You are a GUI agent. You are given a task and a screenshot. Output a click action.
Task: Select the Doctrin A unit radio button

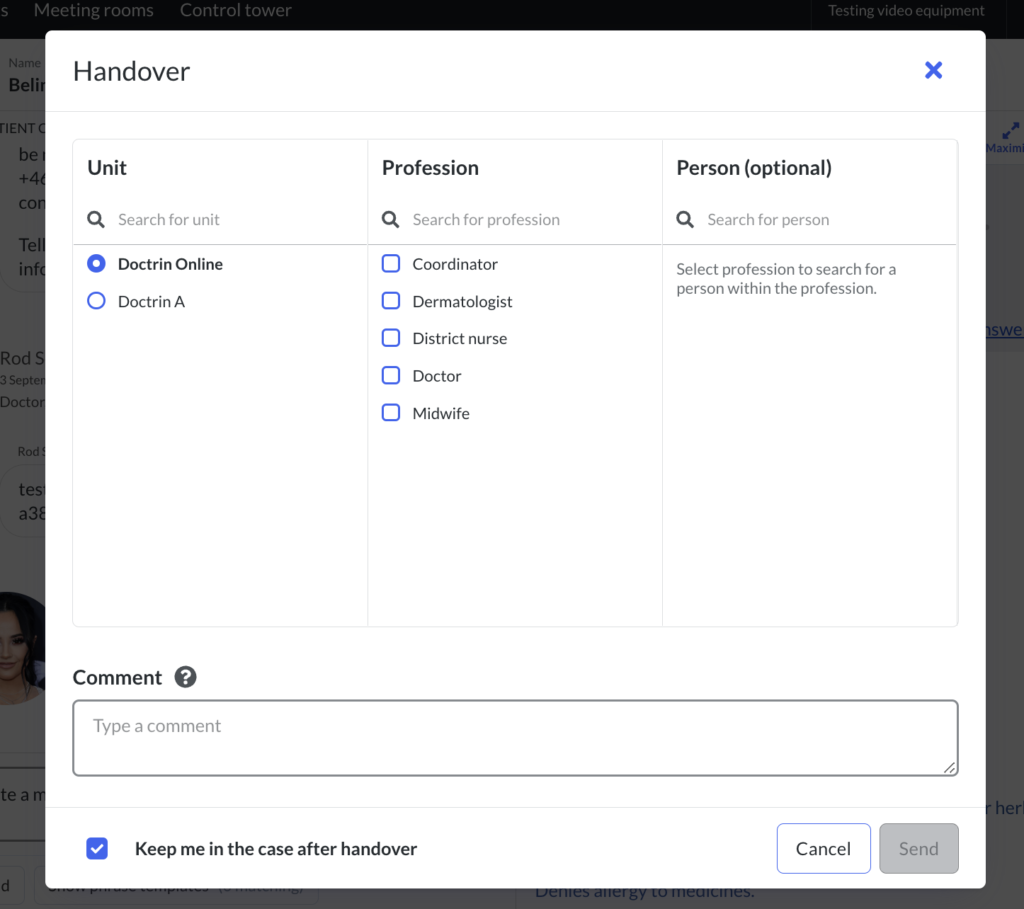[96, 301]
